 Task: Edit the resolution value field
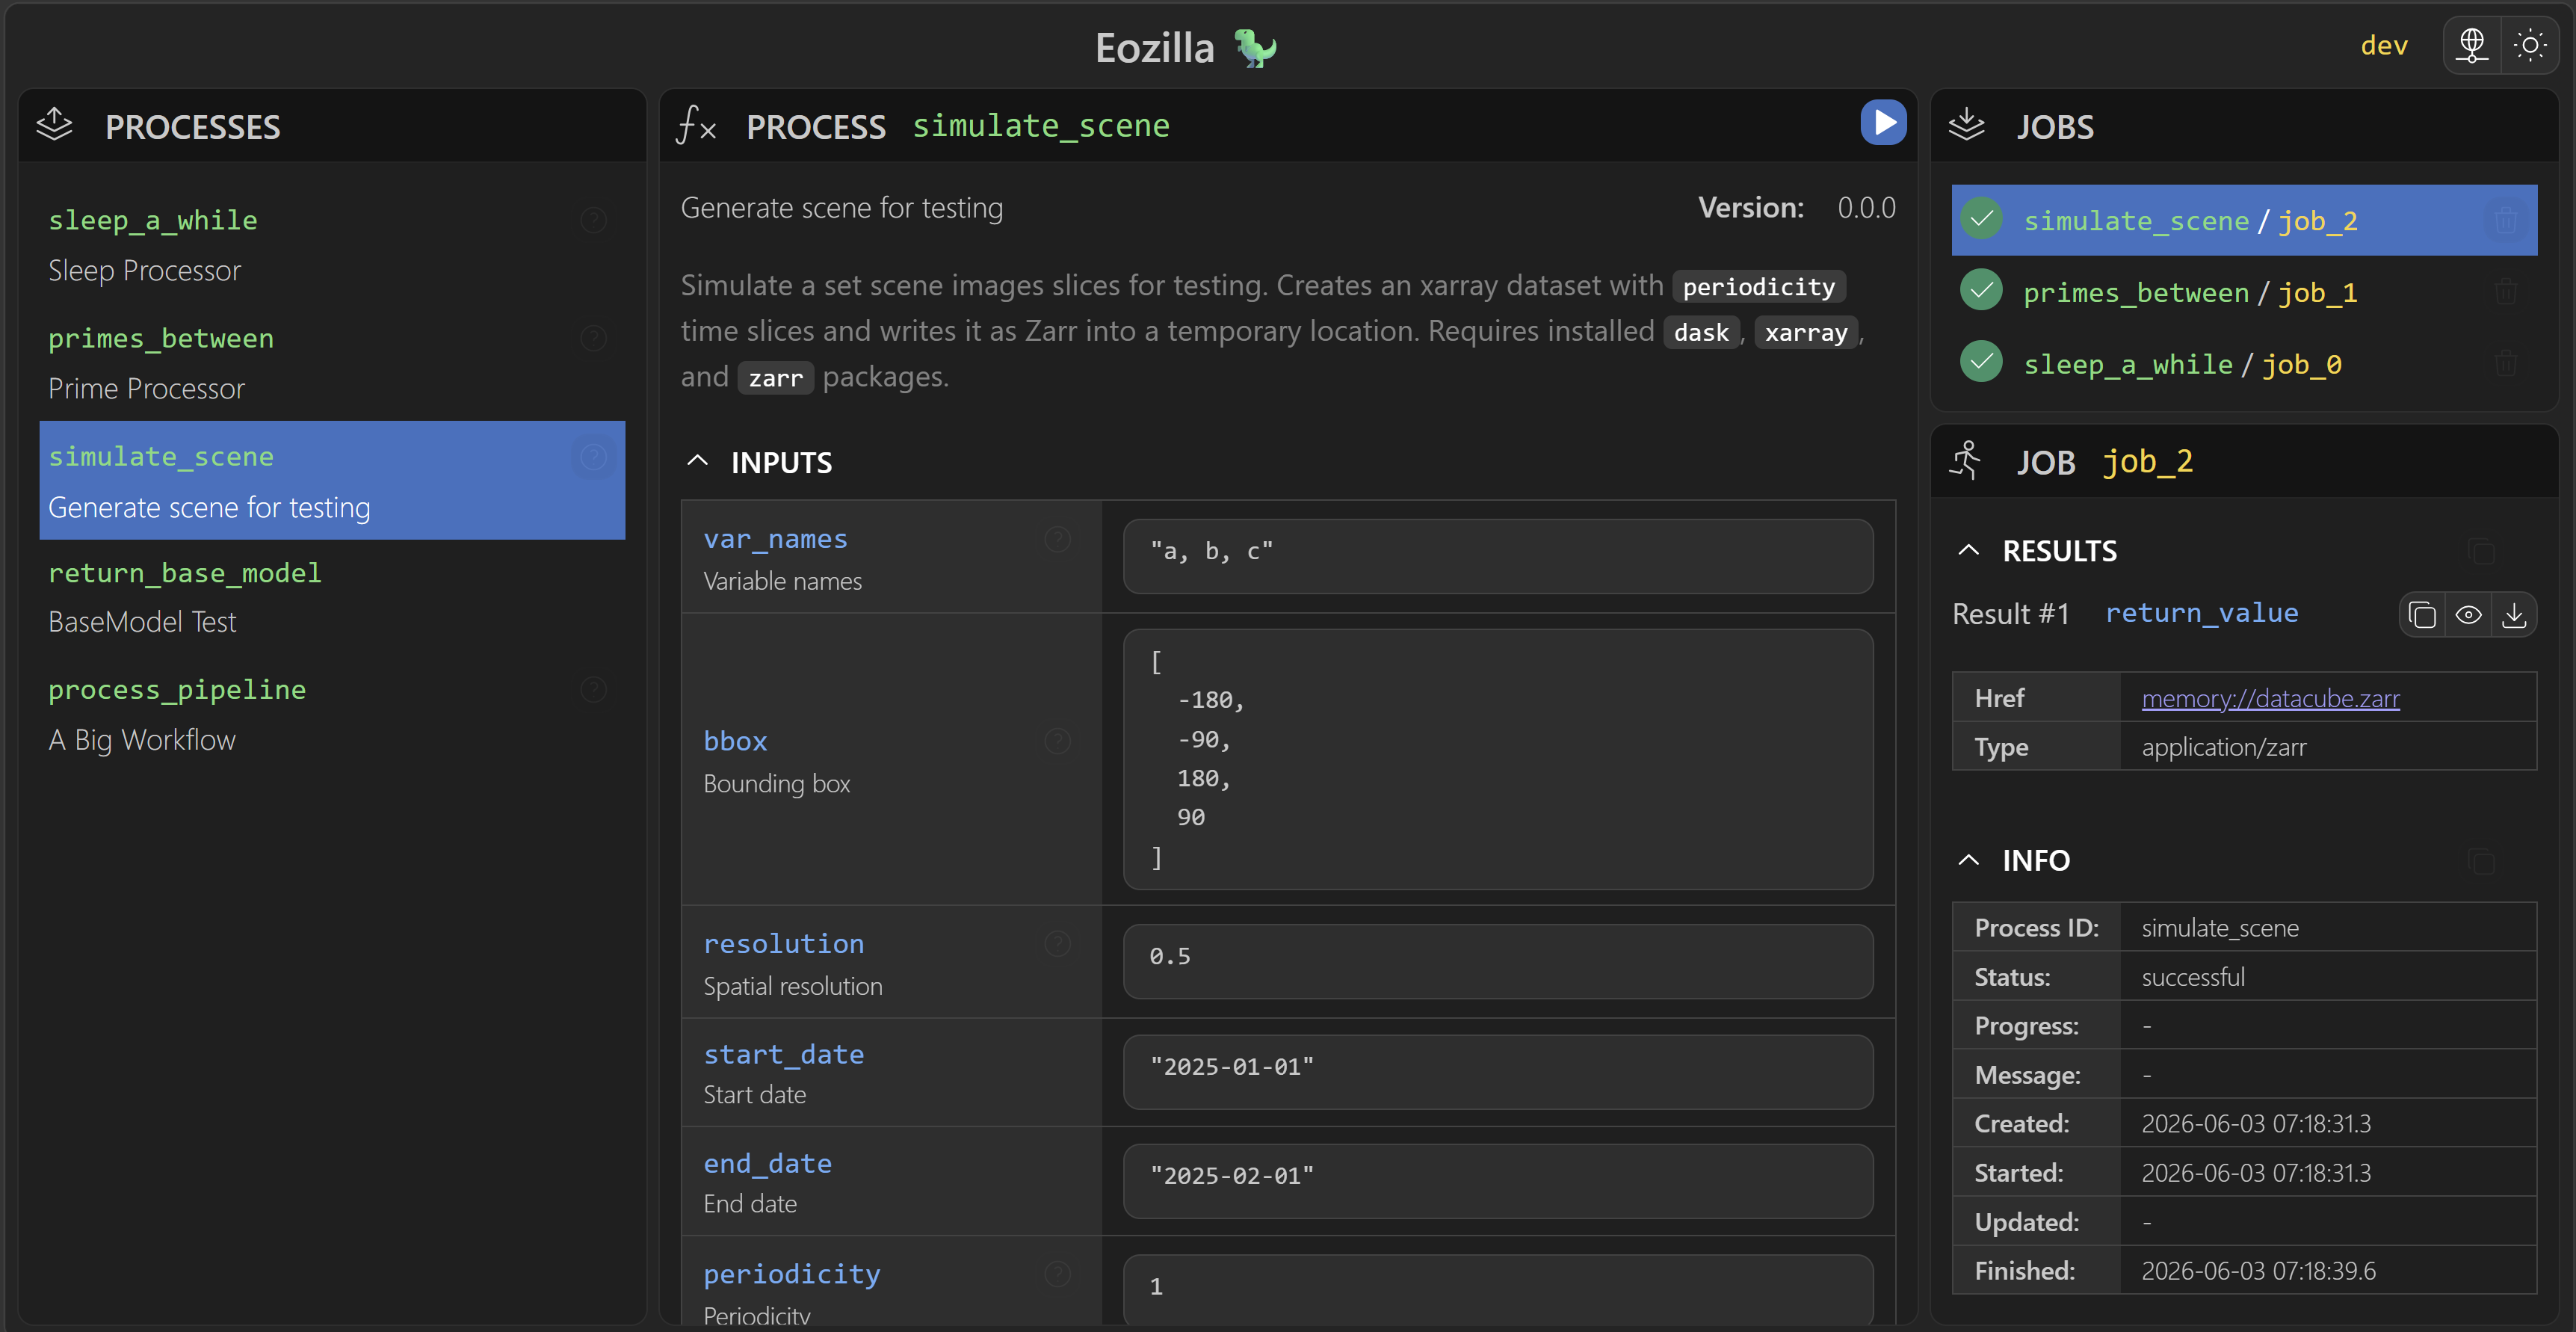coord(1497,961)
